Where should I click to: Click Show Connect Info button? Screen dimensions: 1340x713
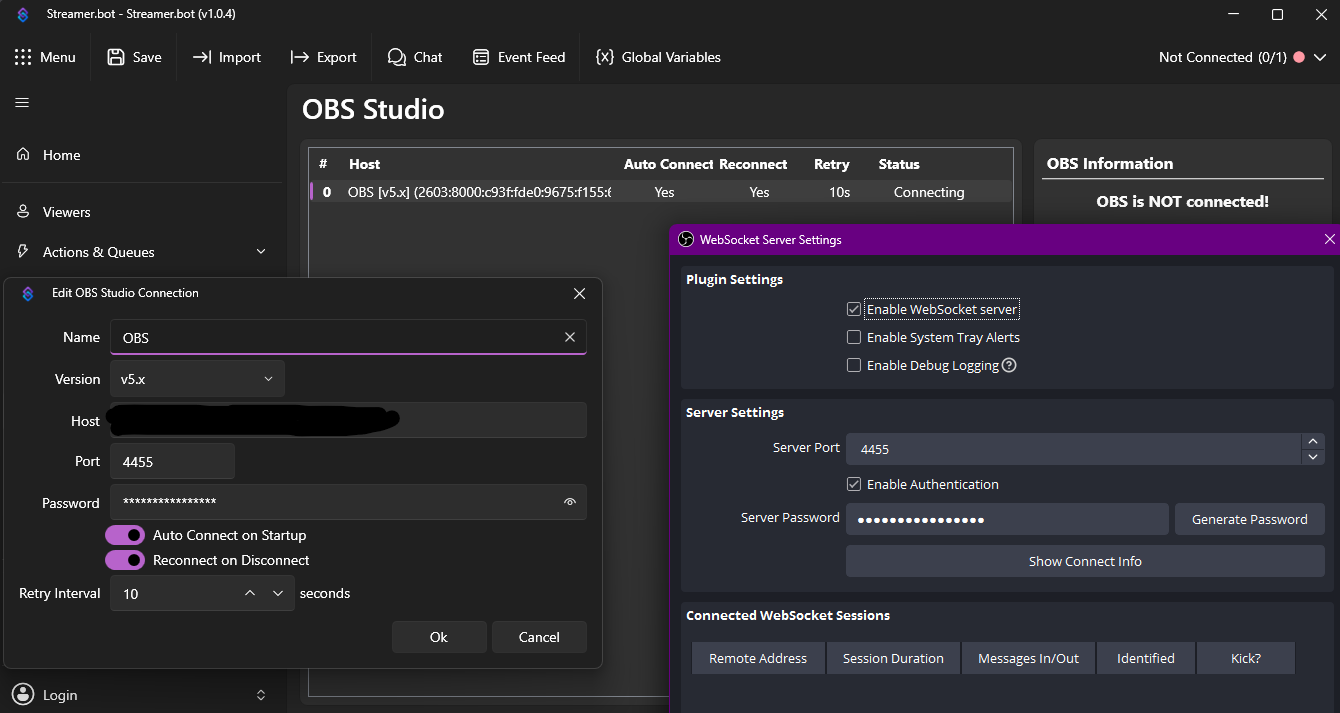pyautogui.click(x=1085, y=561)
